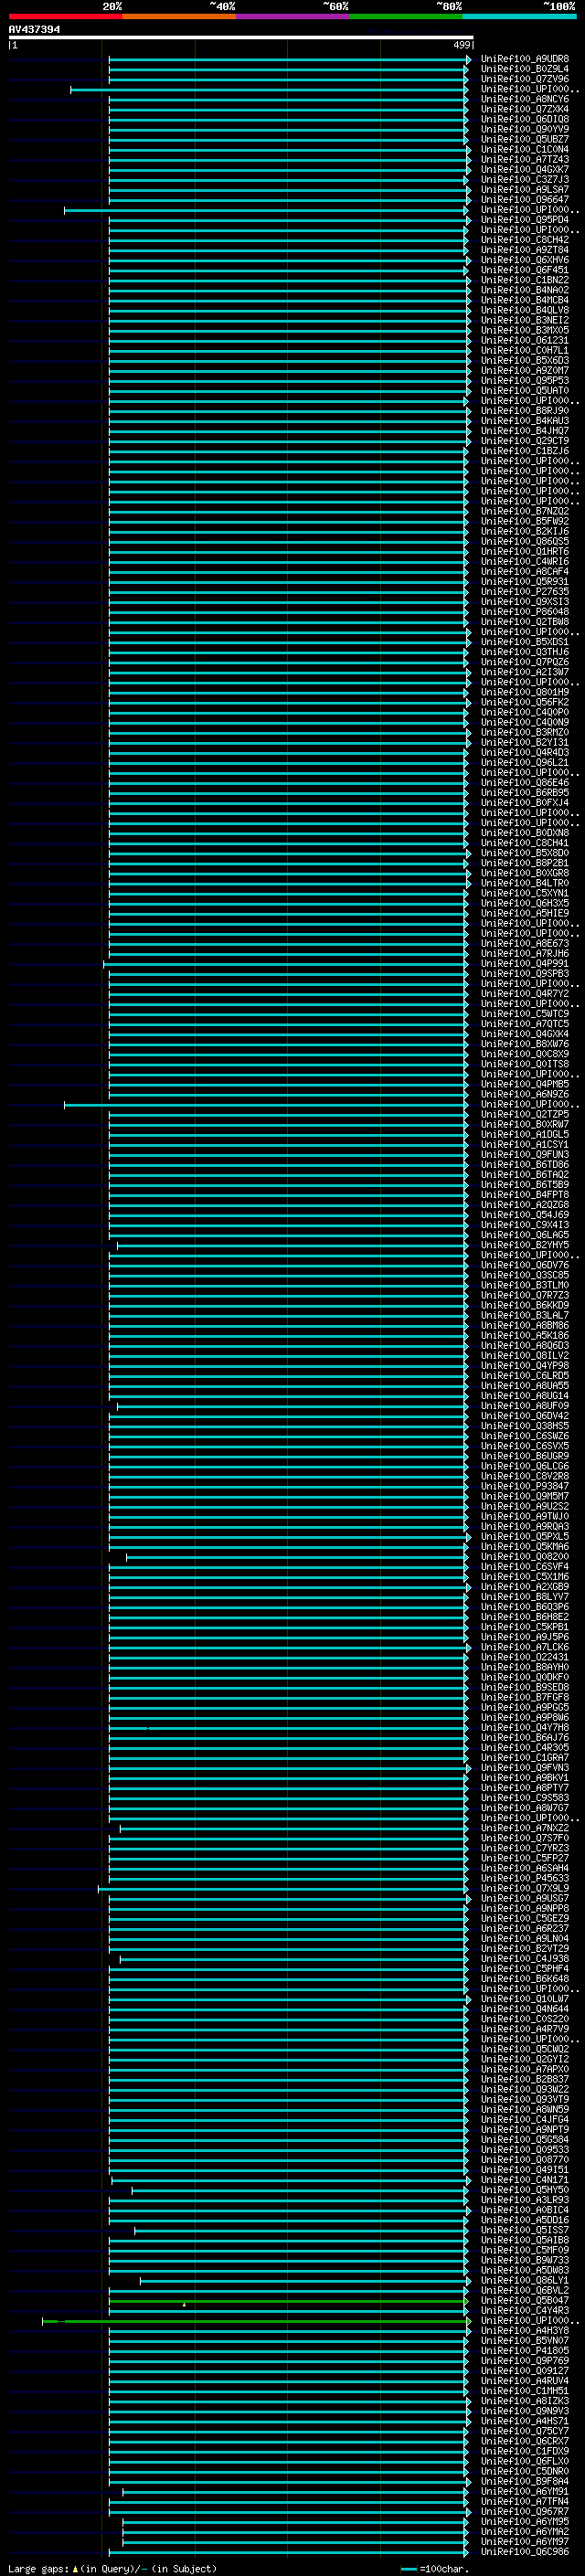Click the red ~20% identity legend segment
Screen dimensions: 585x2576
tap(65, 16)
